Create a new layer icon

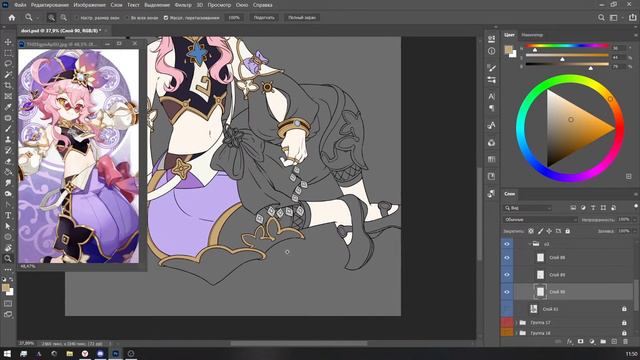coord(614,342)
